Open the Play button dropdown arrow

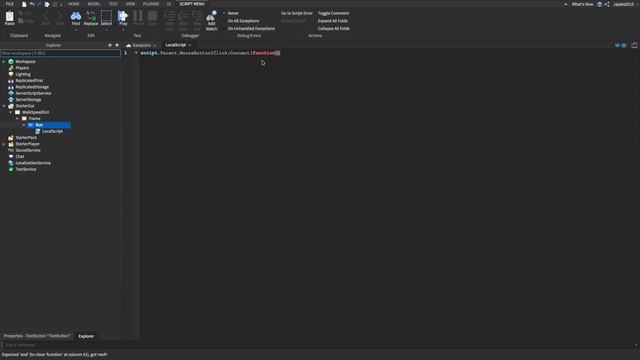click(123, 29)
